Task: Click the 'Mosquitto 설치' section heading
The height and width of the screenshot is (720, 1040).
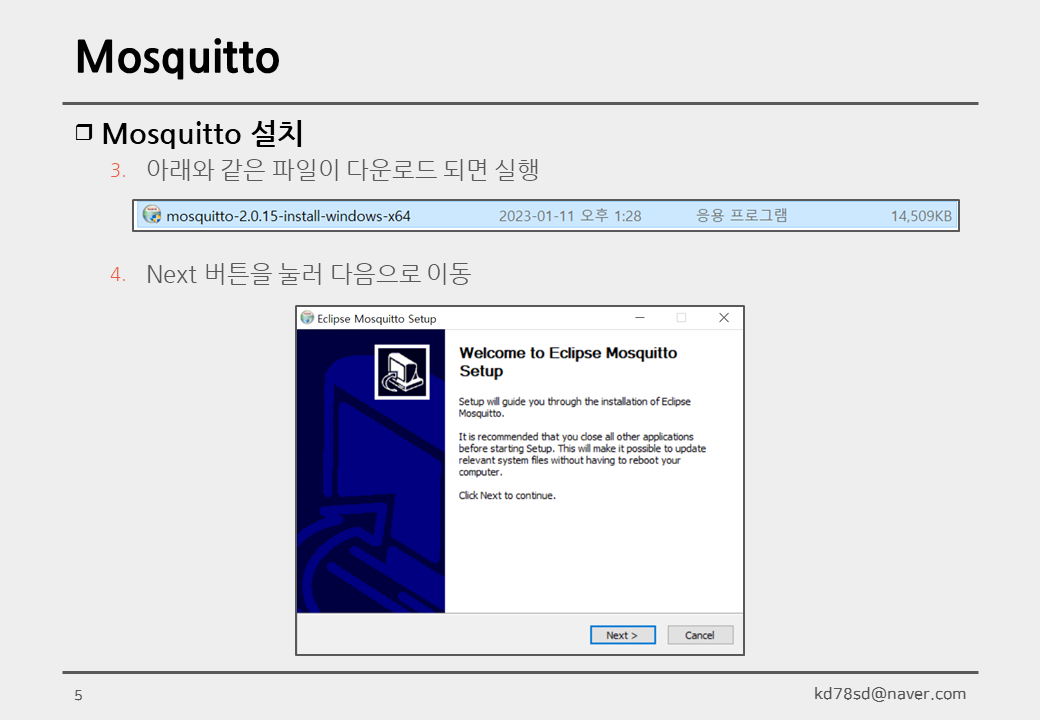Action: [202, 133]
